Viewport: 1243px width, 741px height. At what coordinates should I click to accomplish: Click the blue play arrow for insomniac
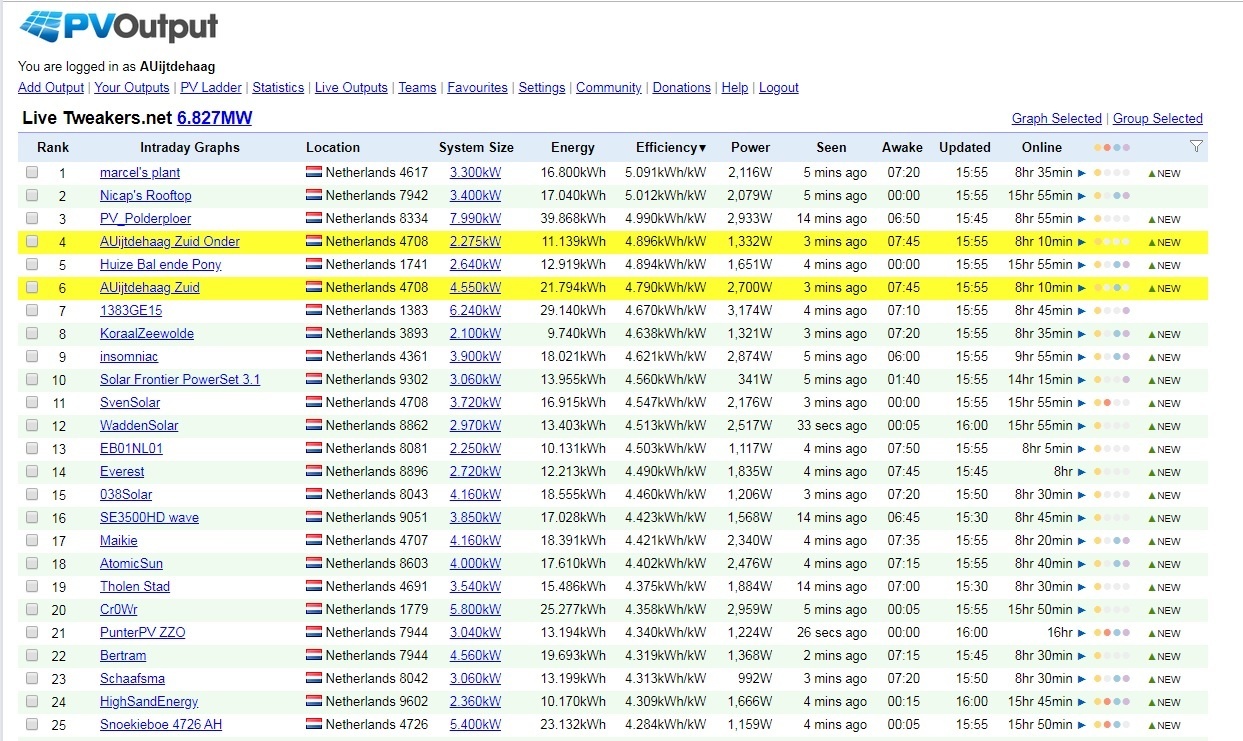(1081, 357)
